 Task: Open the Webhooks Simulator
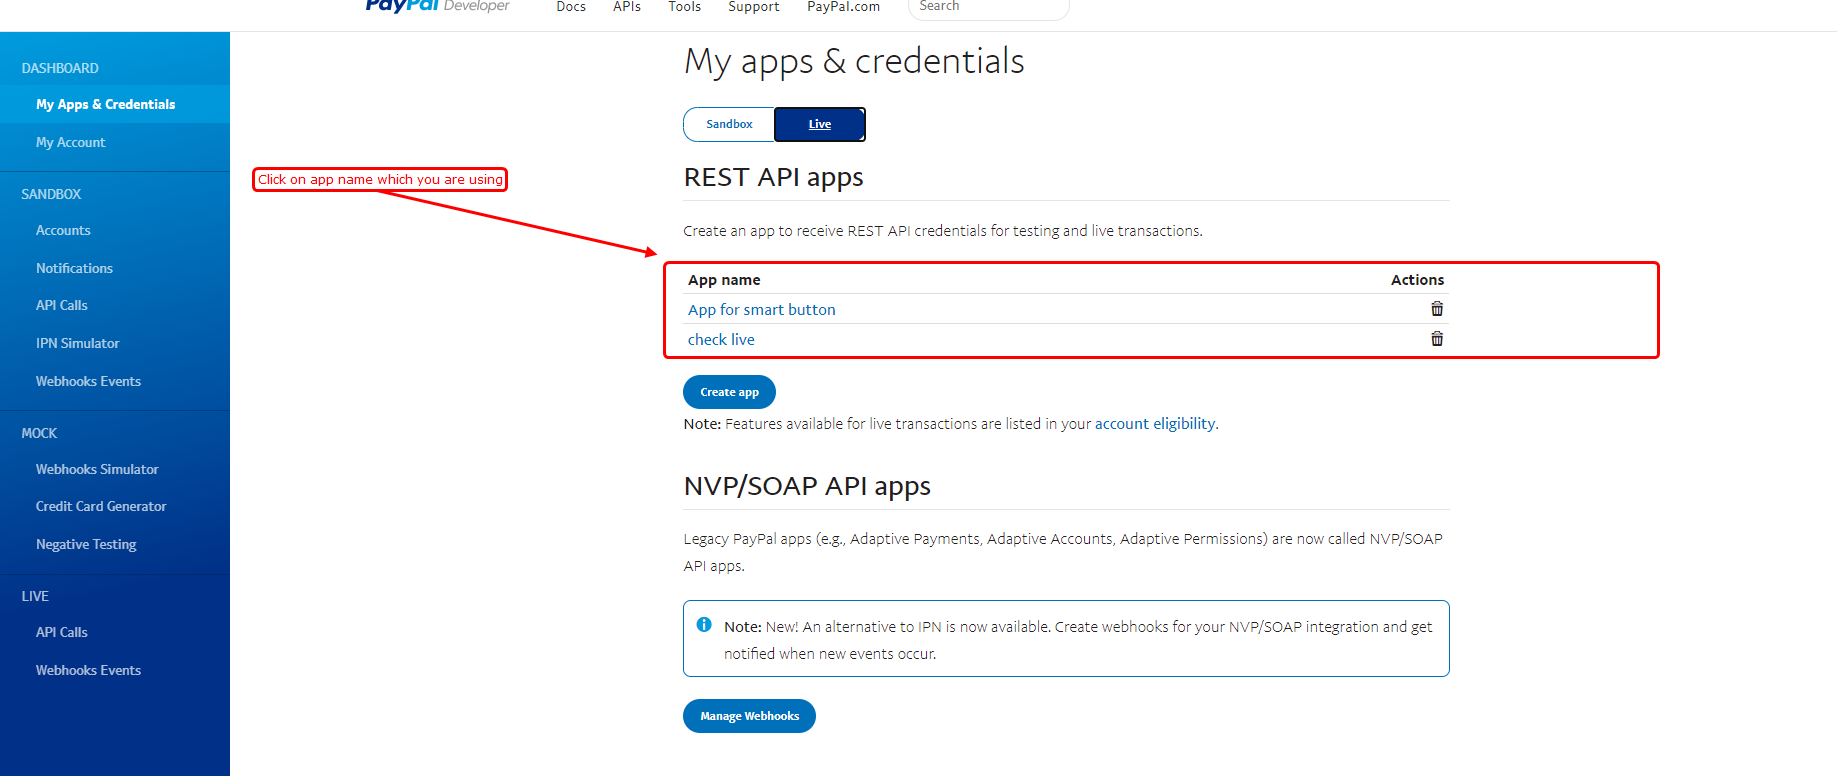click(x=97, y=469)
